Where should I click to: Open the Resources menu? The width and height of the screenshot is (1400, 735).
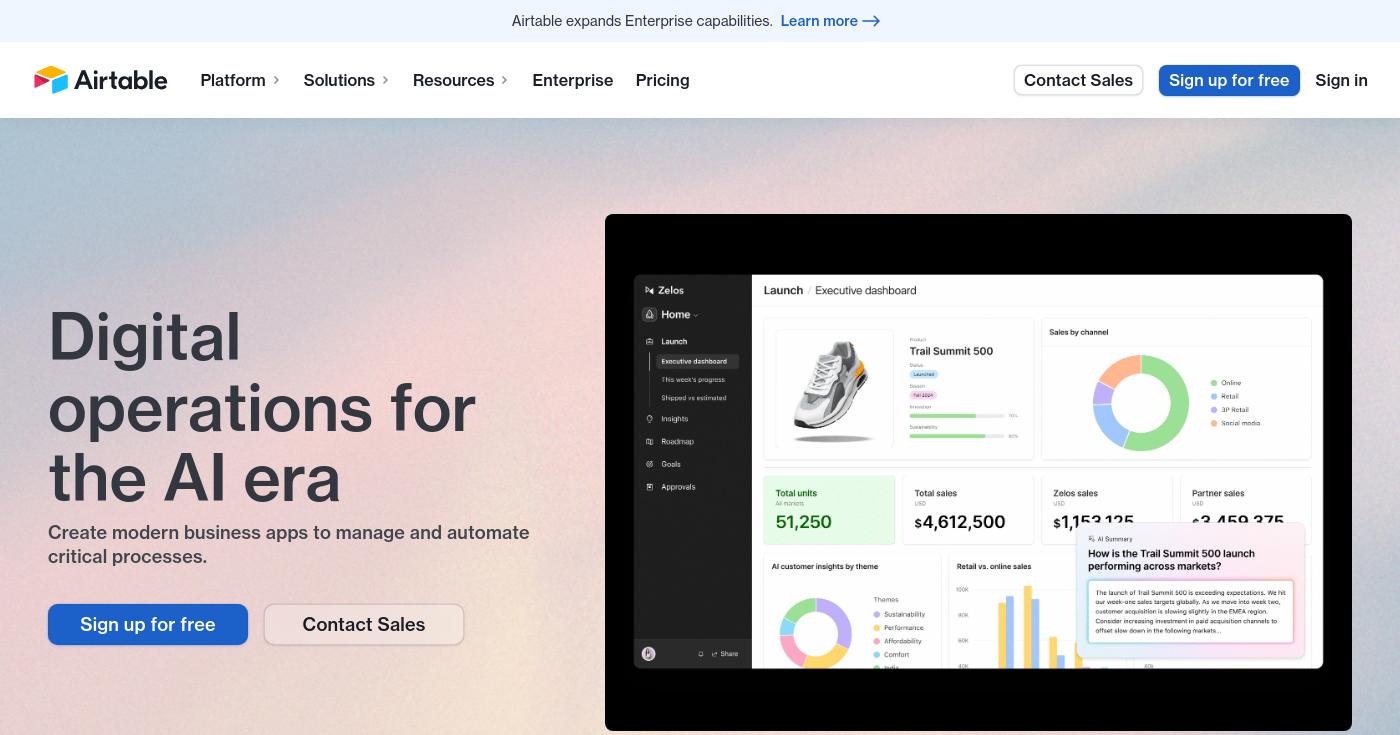coord(460,80)
